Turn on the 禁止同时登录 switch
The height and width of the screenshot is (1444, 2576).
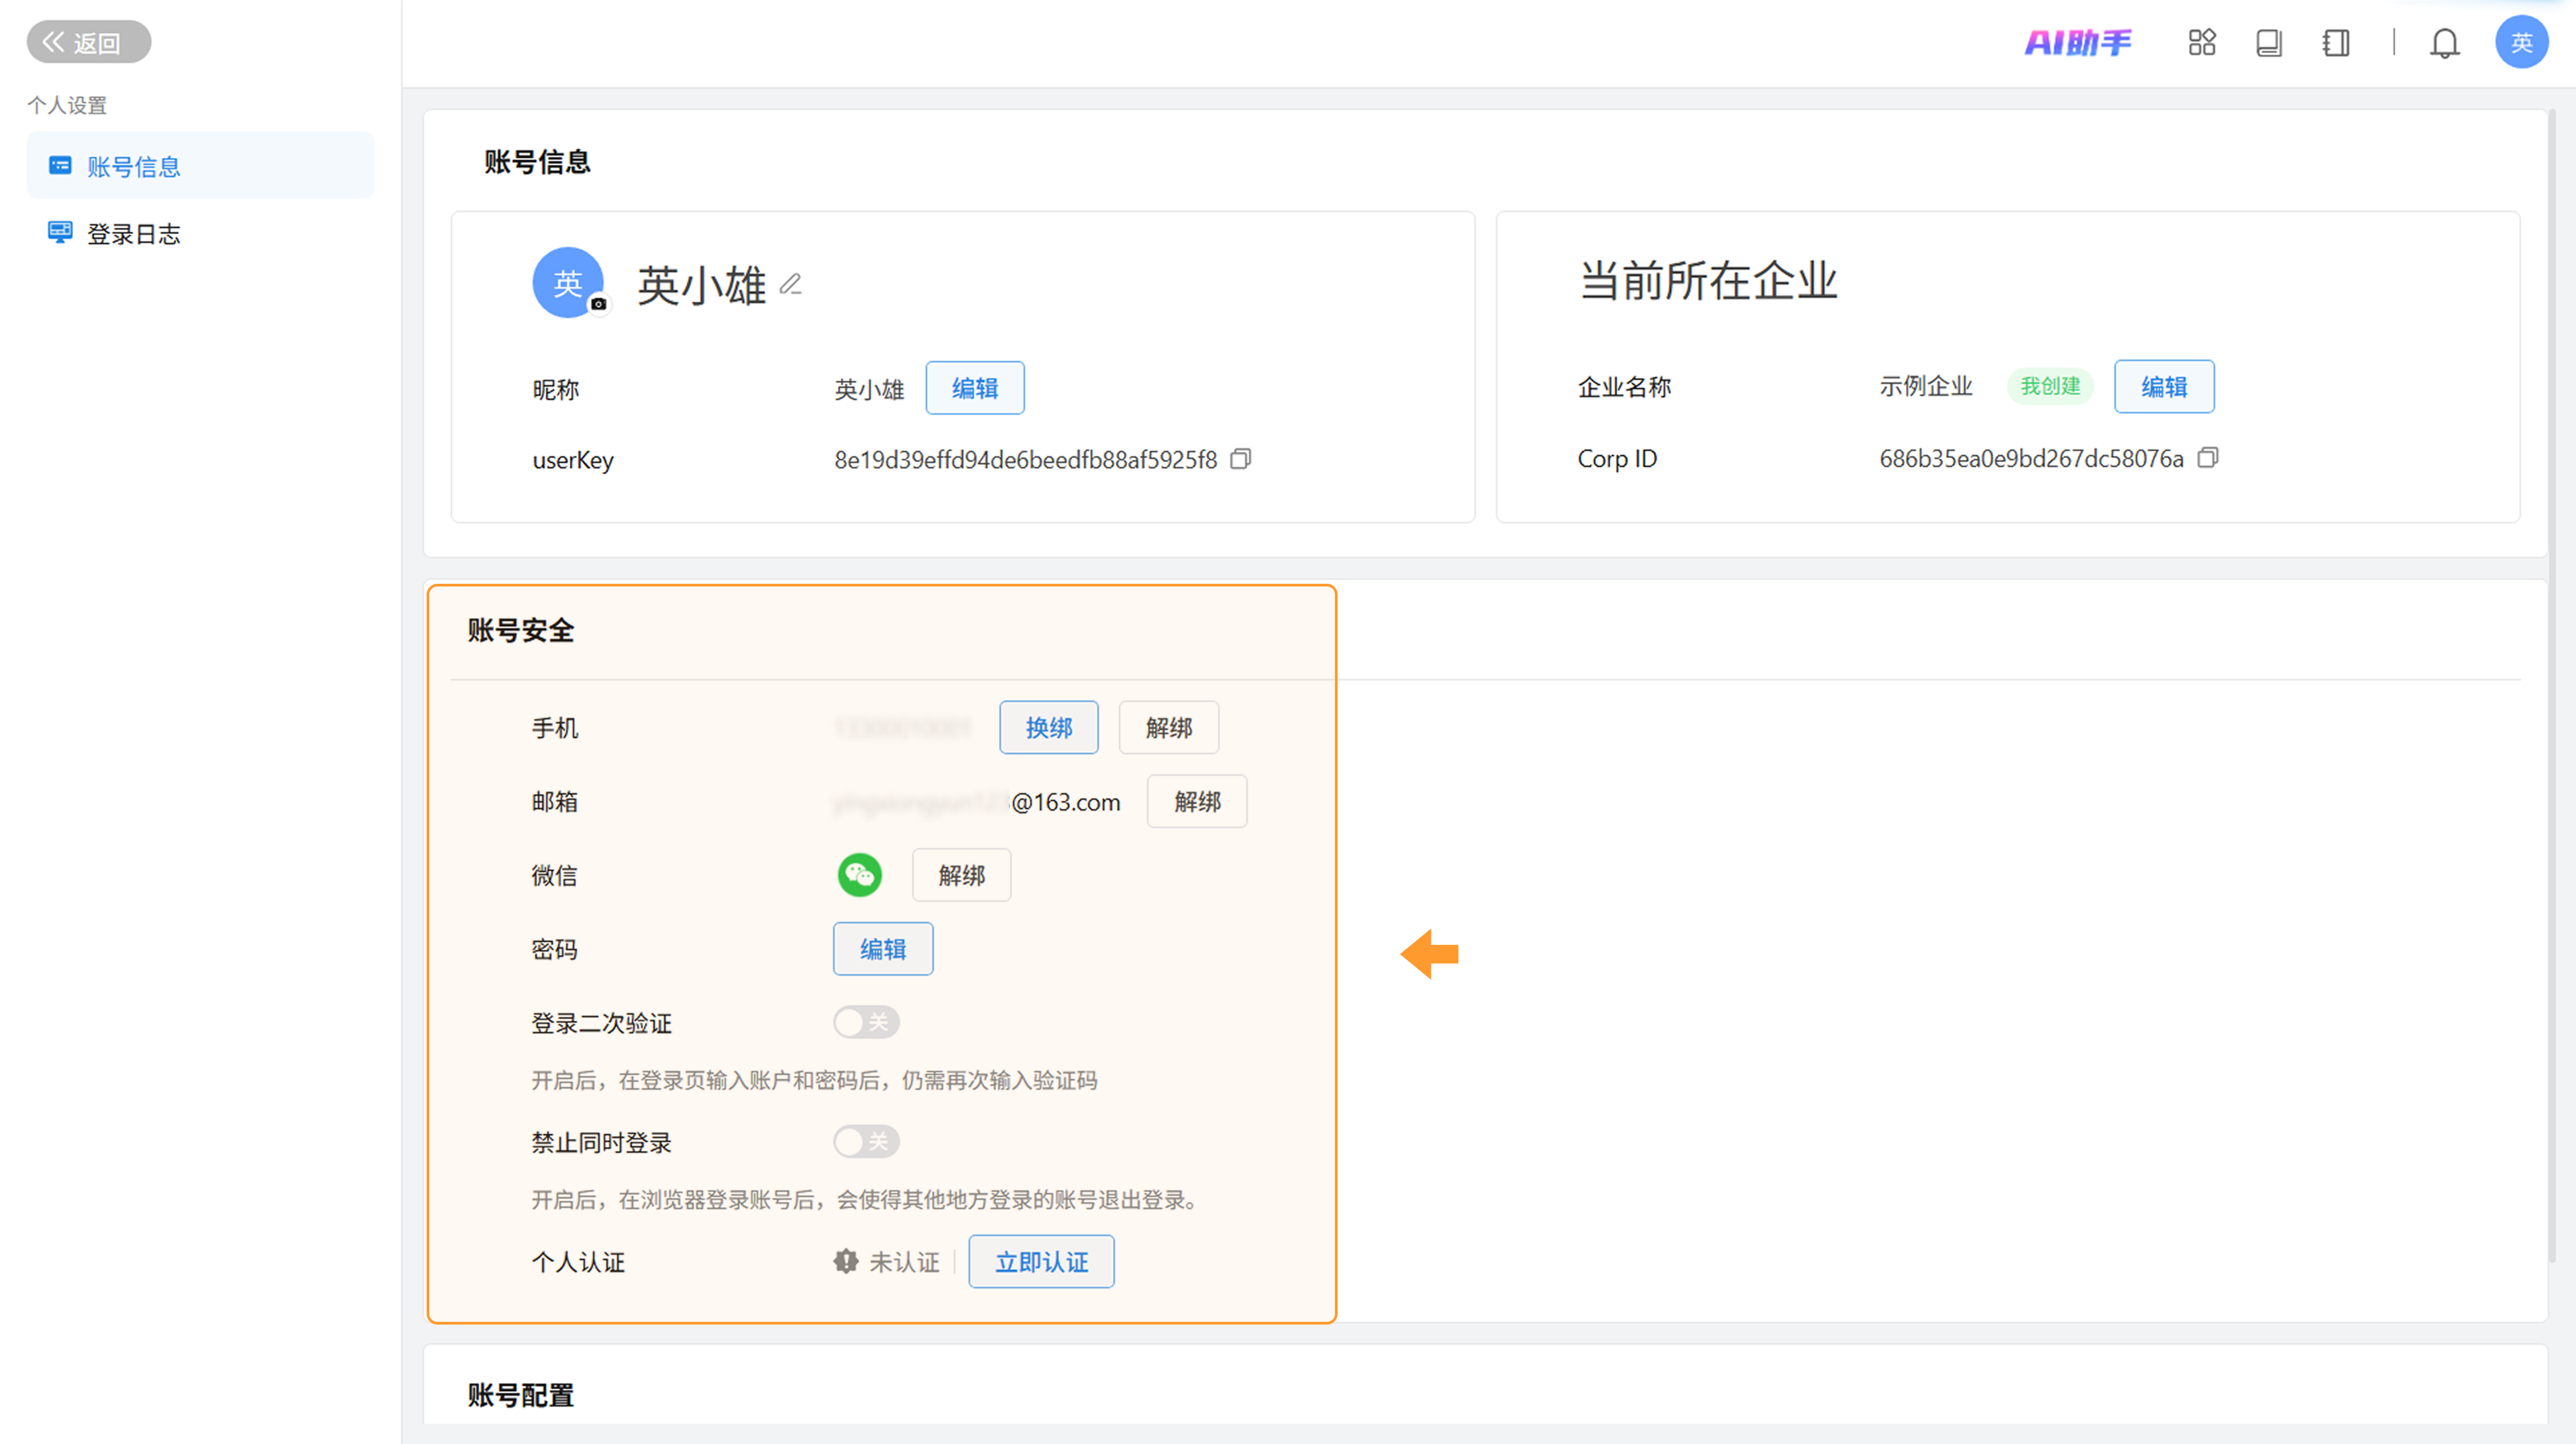click(866, 1142)
